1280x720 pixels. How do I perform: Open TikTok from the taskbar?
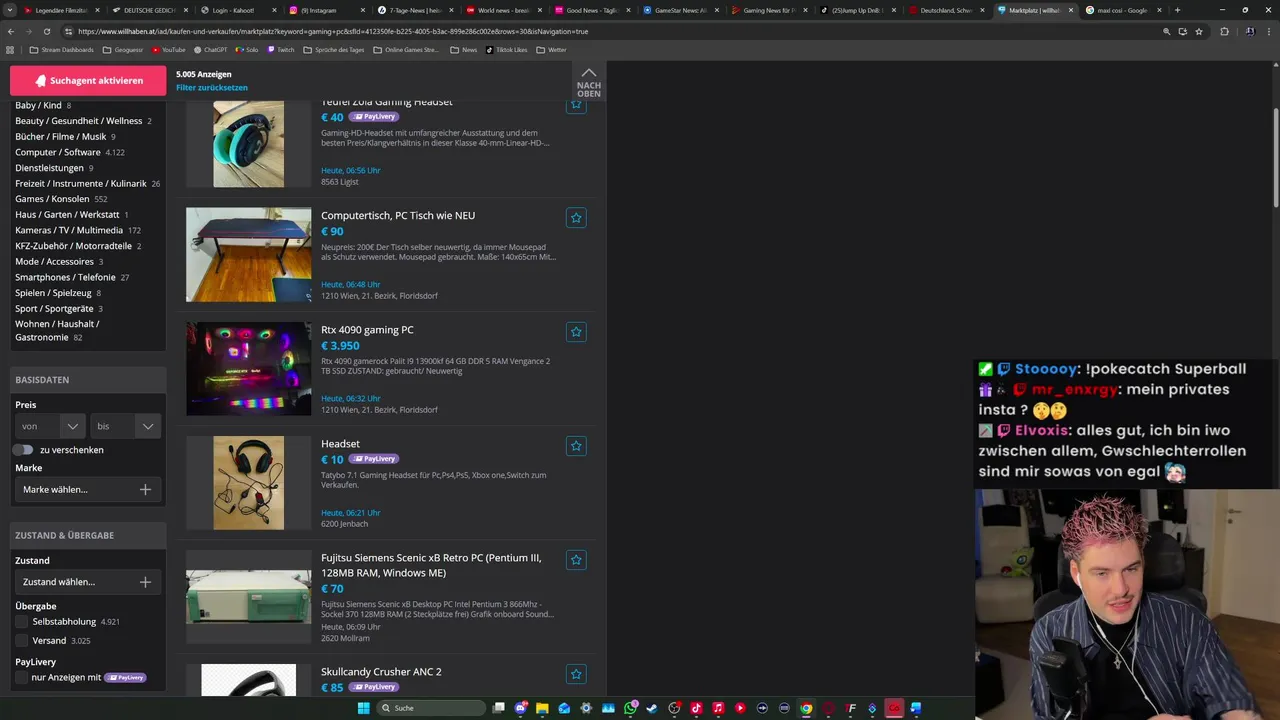(696, 708)
